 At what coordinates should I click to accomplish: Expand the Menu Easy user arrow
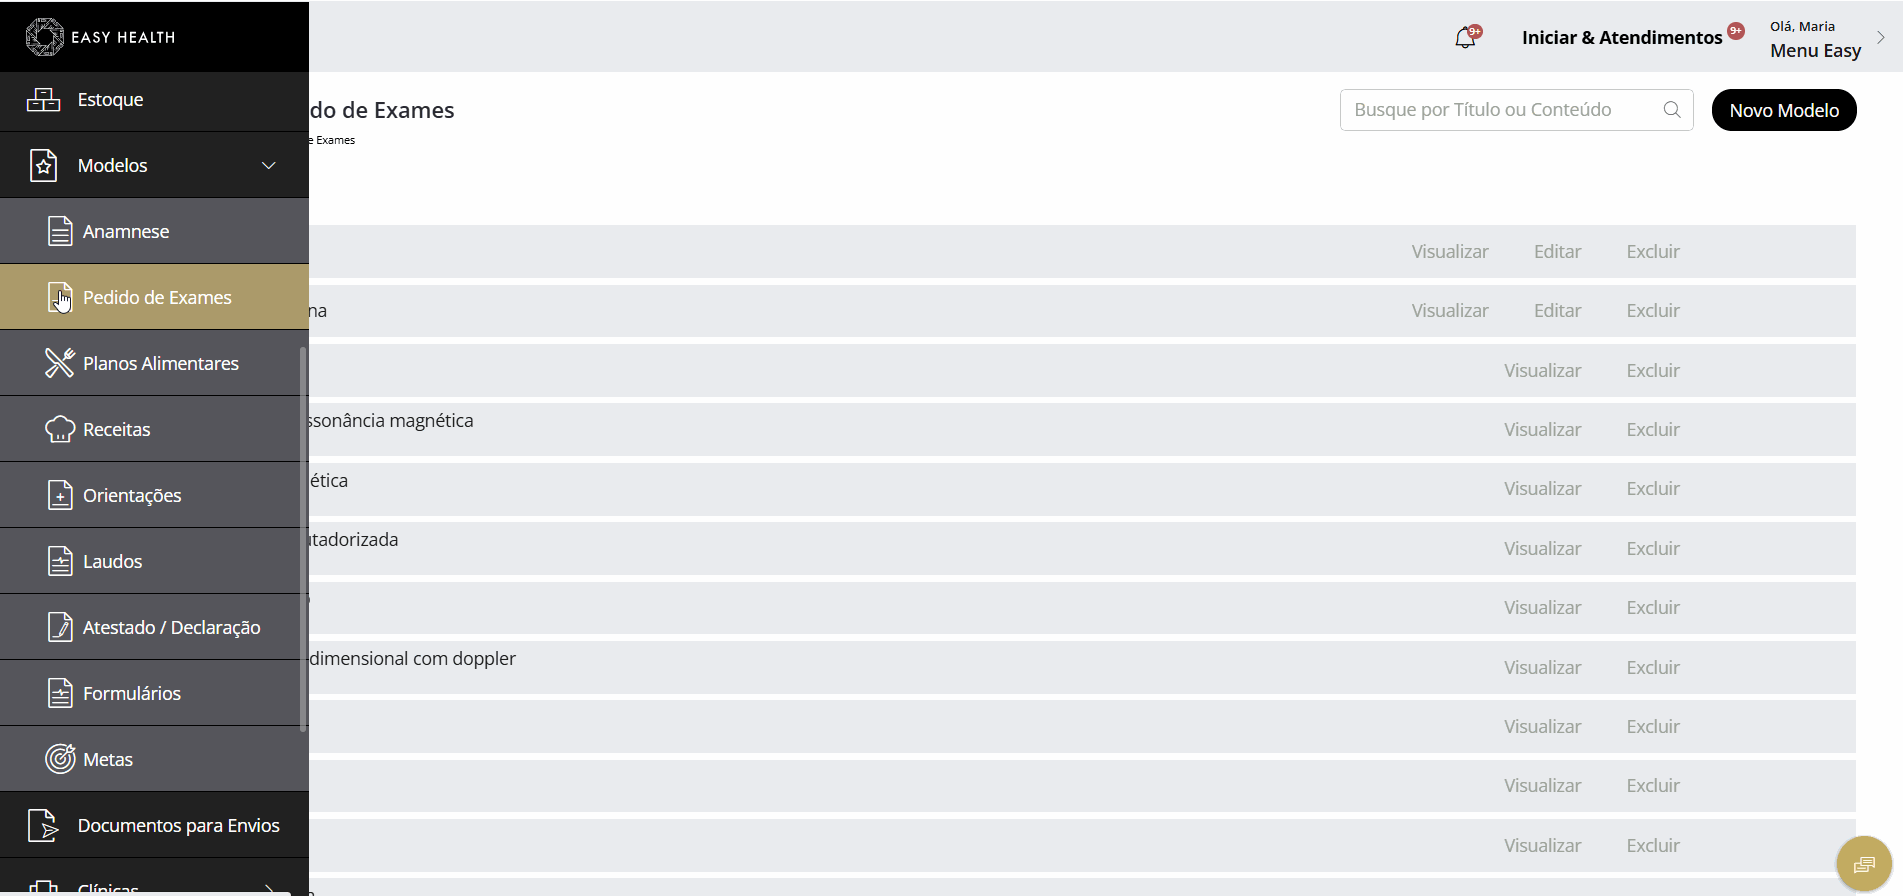coord(1881,38)
